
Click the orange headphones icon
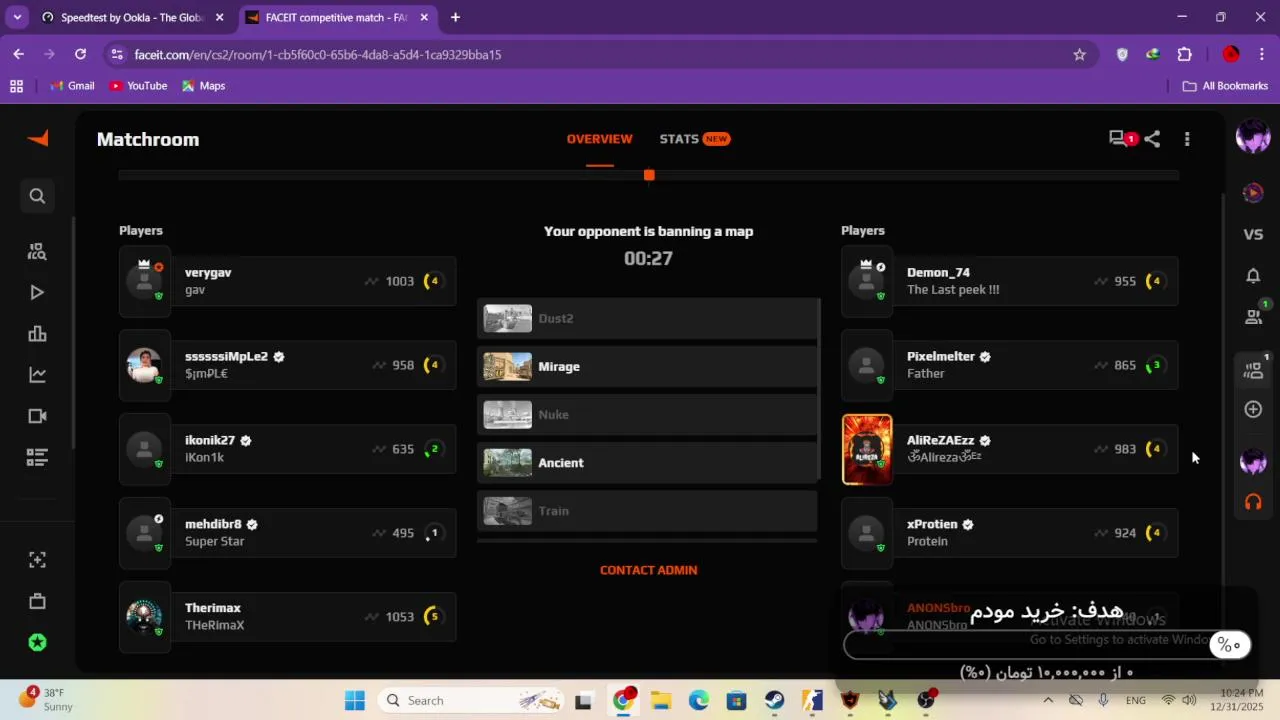(x=1253, y=502)
